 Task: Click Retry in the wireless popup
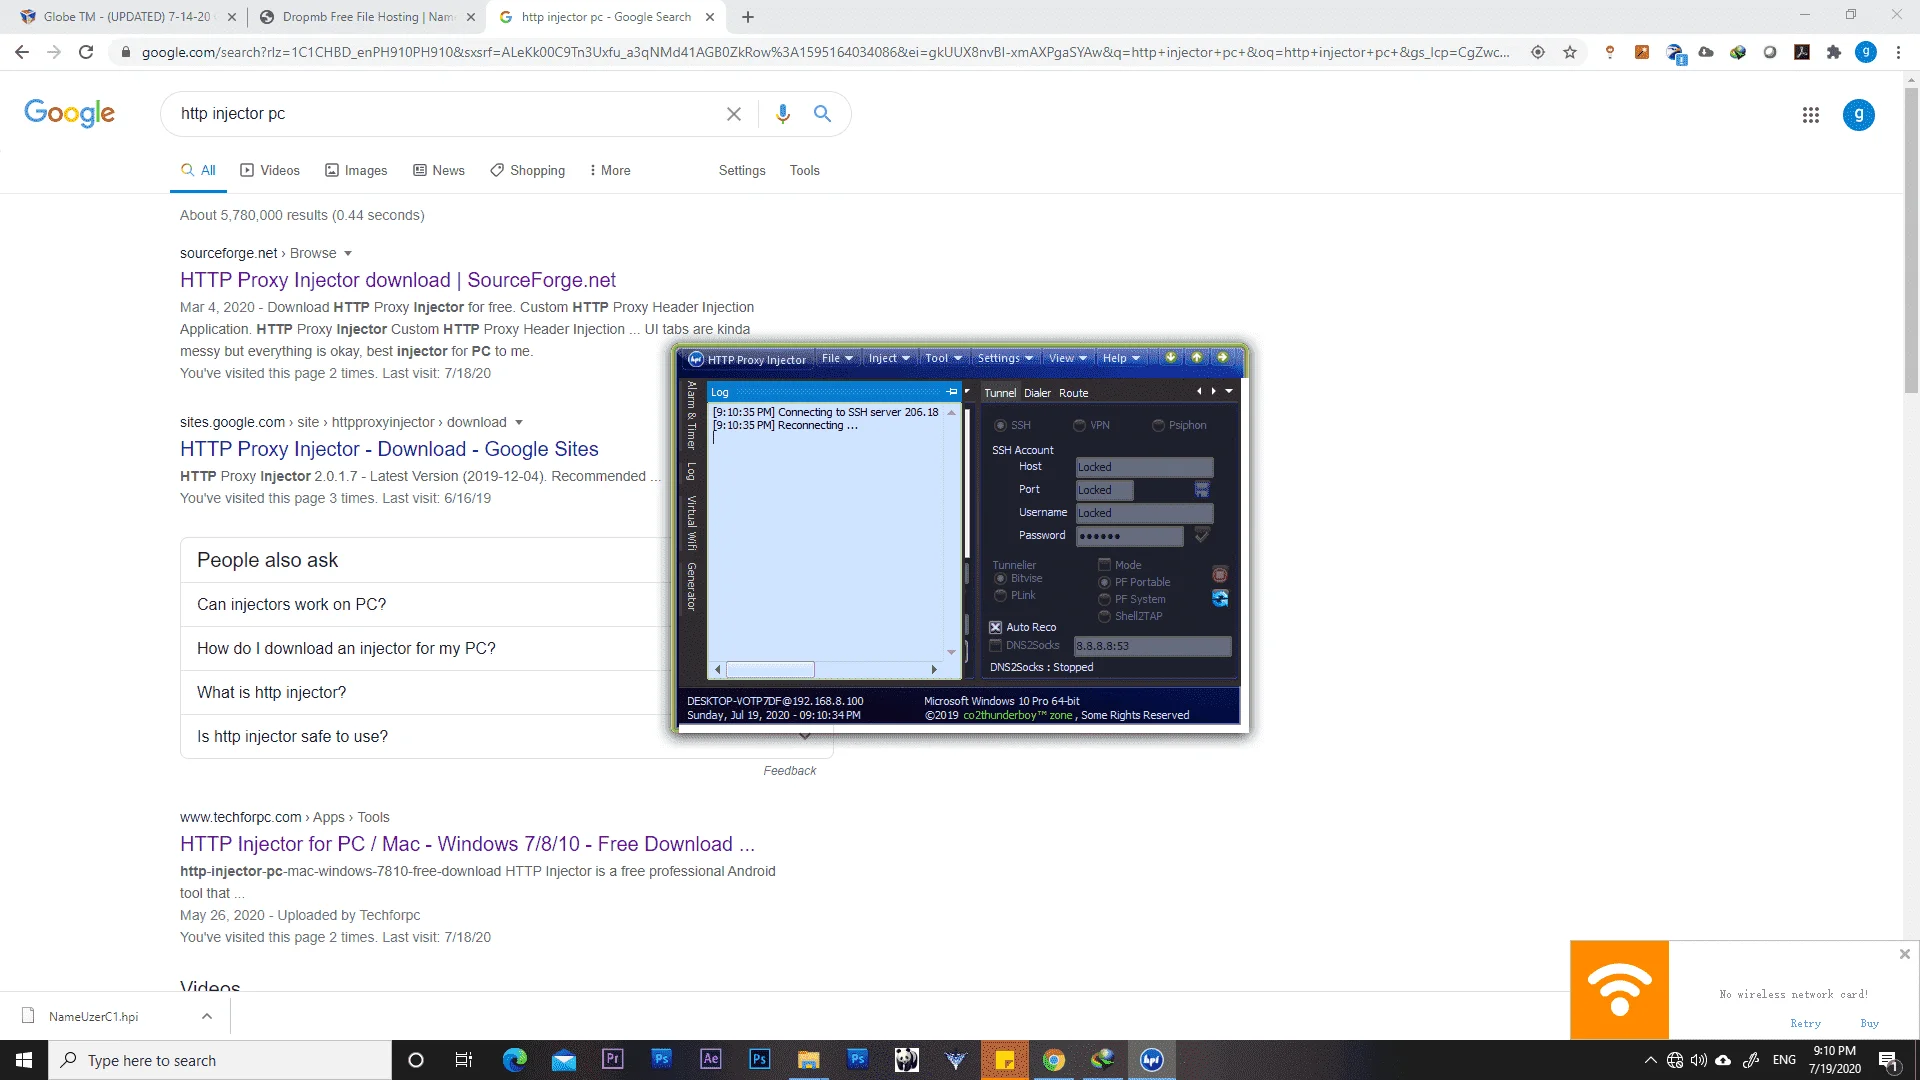(x=1805, y=1023)
